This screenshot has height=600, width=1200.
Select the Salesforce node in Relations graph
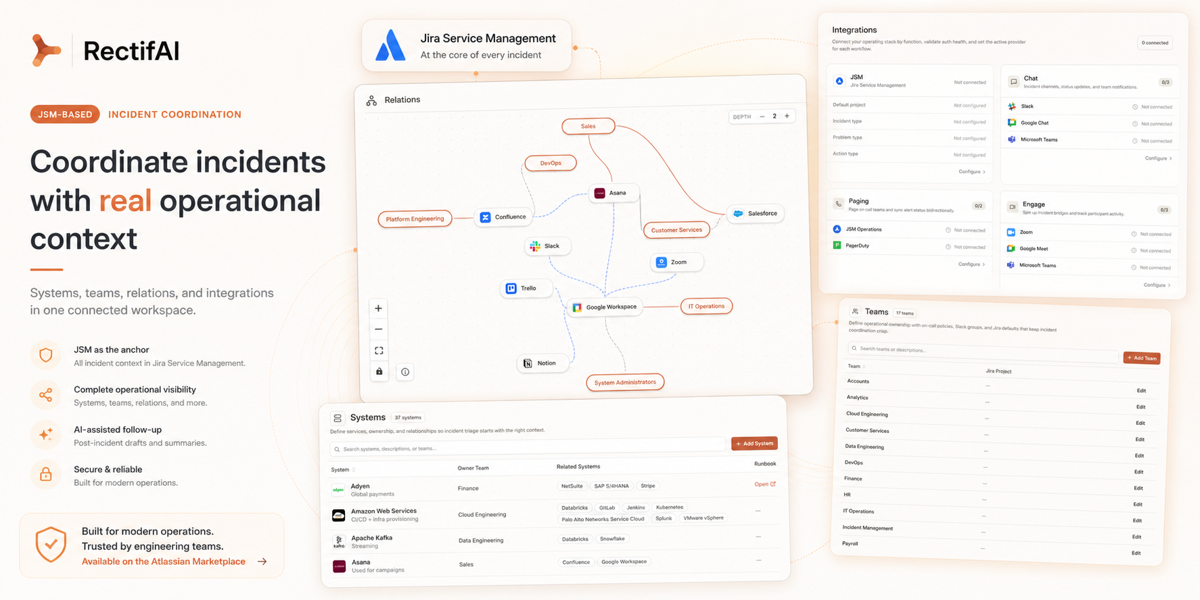(x=755, y=213)
